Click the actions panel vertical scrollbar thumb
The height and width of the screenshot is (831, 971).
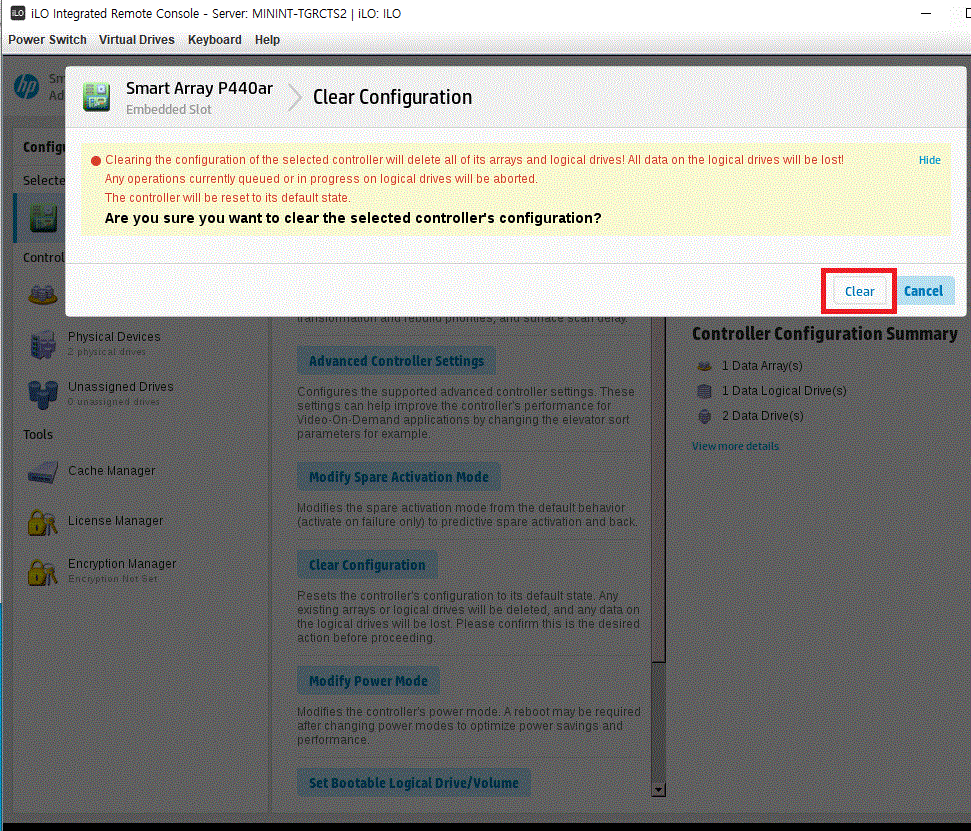659,489
